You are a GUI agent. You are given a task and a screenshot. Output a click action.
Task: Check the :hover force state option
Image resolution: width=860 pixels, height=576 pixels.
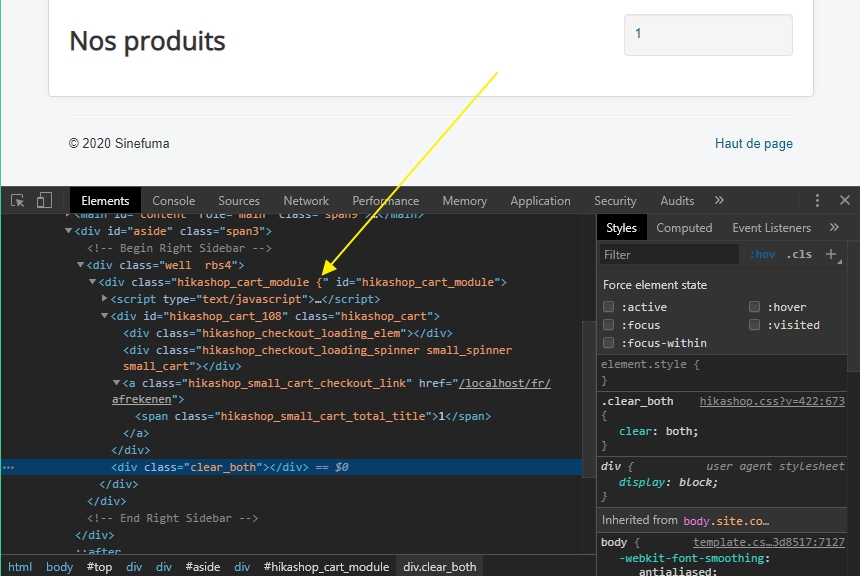(755, 307)
